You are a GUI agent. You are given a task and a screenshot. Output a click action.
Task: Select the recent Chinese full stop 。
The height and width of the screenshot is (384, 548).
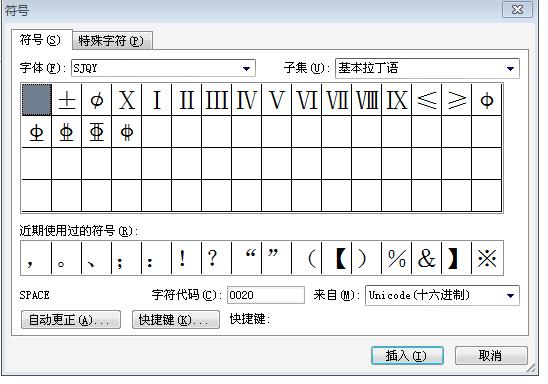pyautogui.click(x=66, y=258)
